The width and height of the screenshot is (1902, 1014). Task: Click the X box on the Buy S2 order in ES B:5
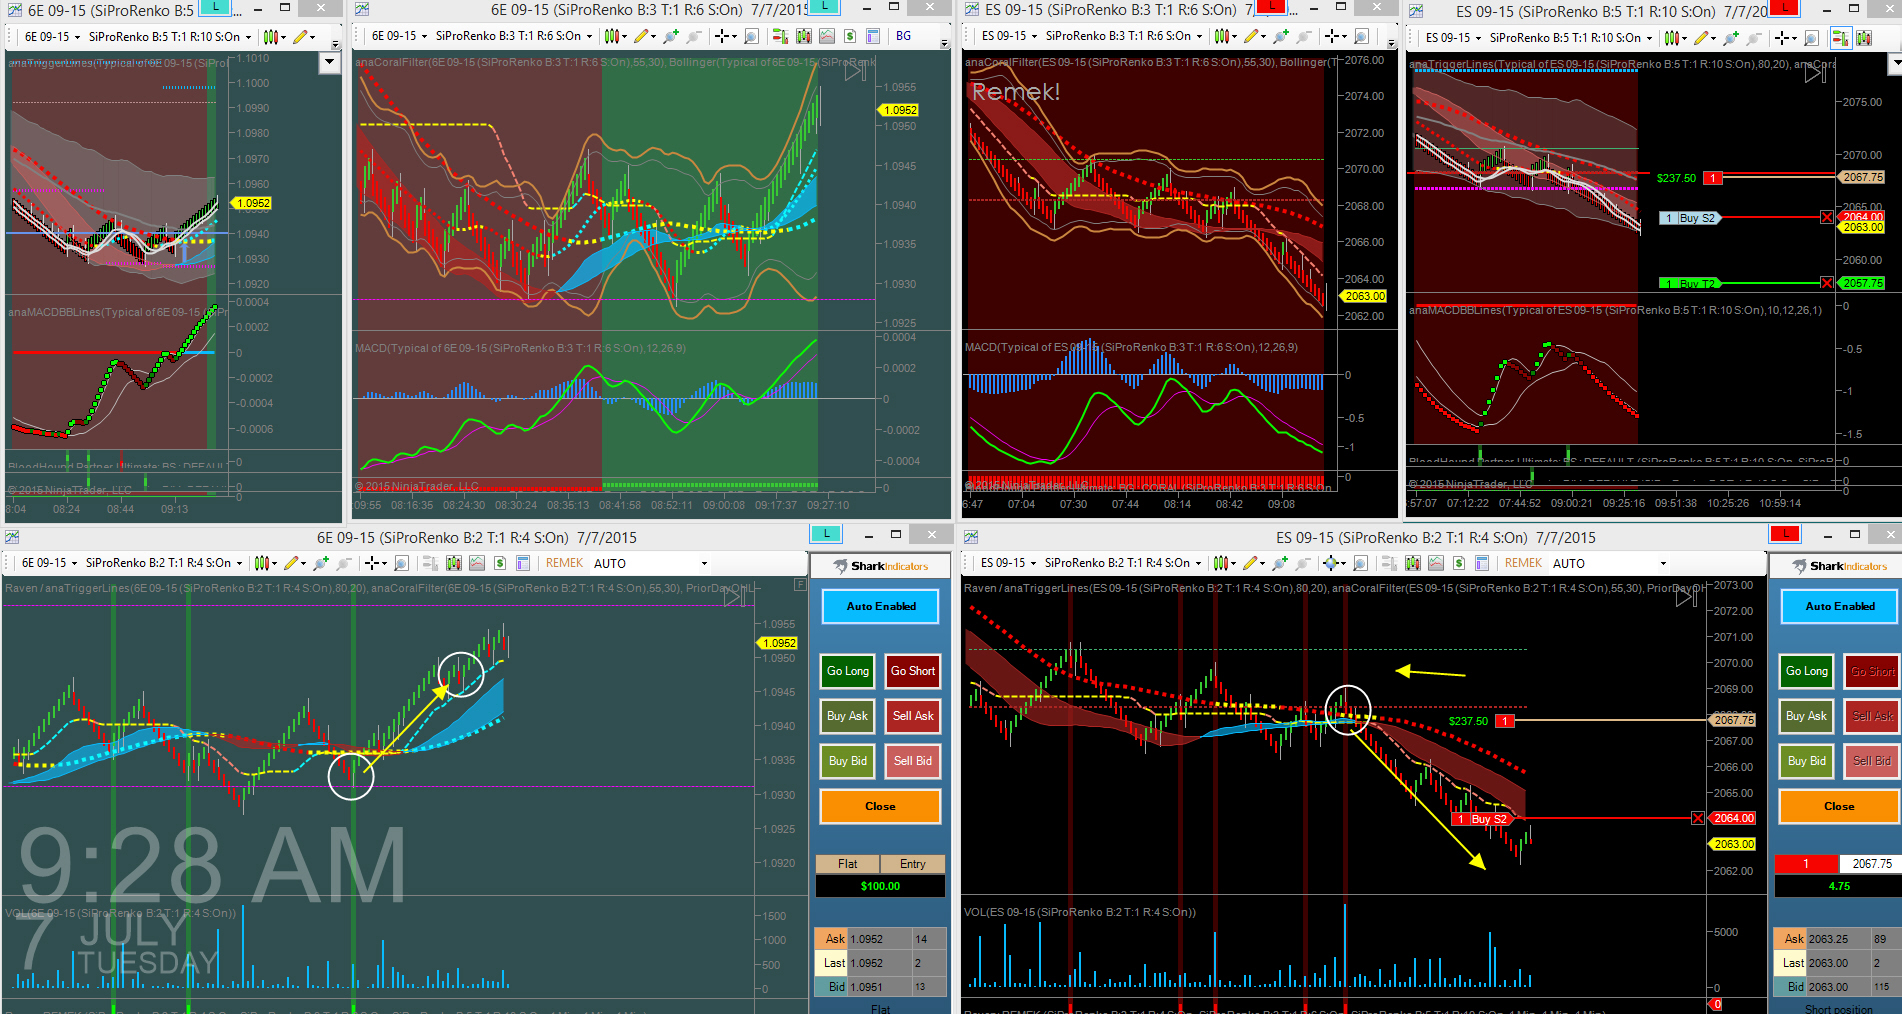[x=1827, y=217]
